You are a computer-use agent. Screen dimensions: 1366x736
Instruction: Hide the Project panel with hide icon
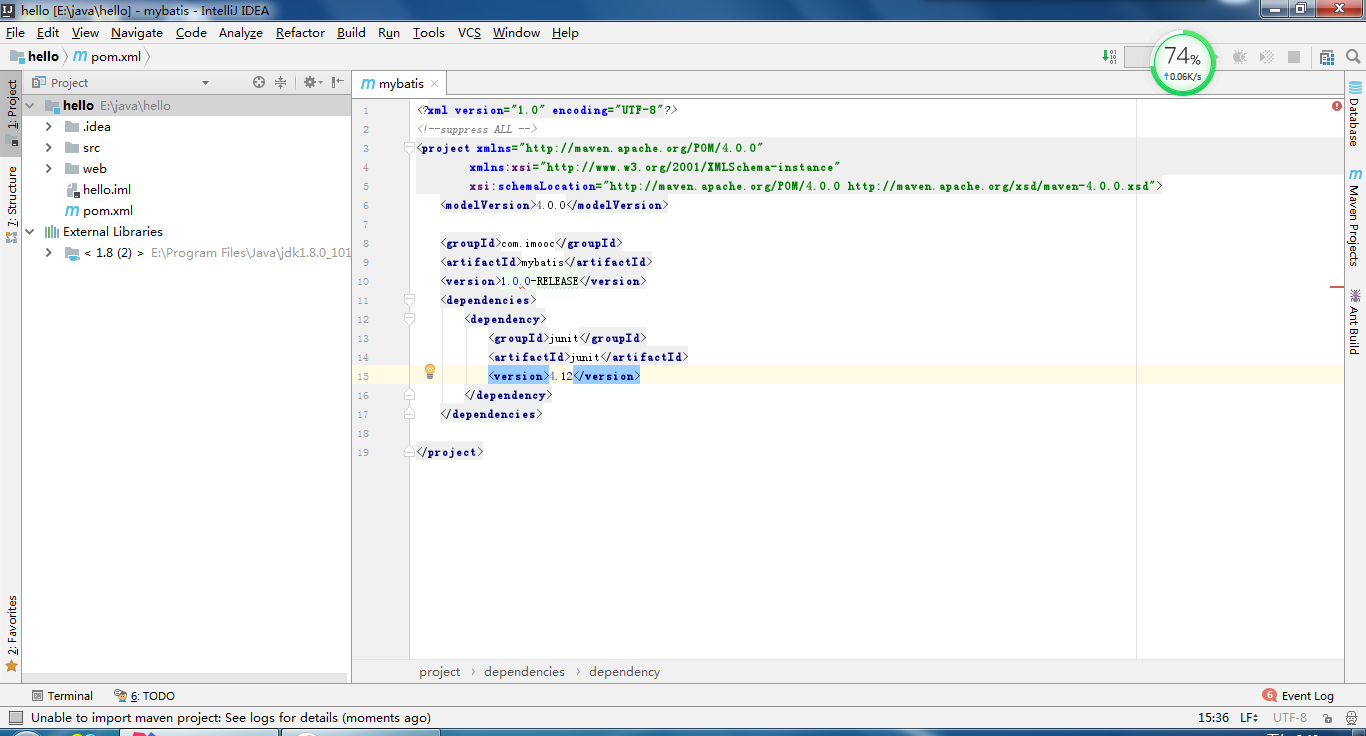click(337, 83)
